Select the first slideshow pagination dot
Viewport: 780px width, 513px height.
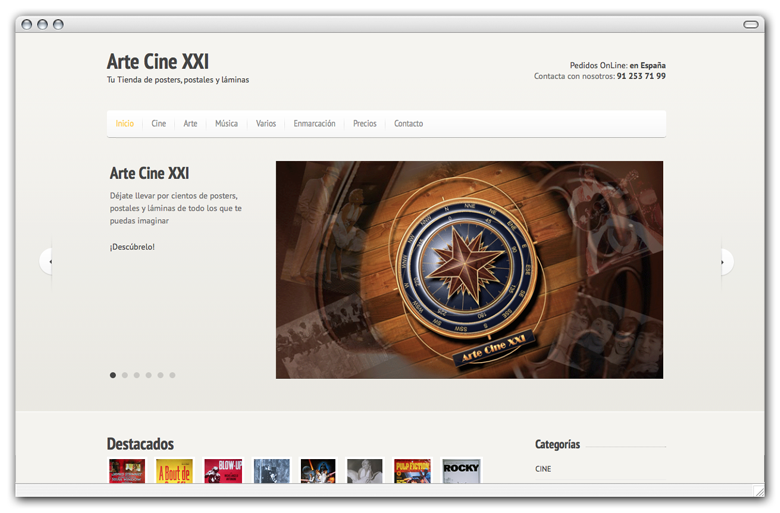(113, 375)
